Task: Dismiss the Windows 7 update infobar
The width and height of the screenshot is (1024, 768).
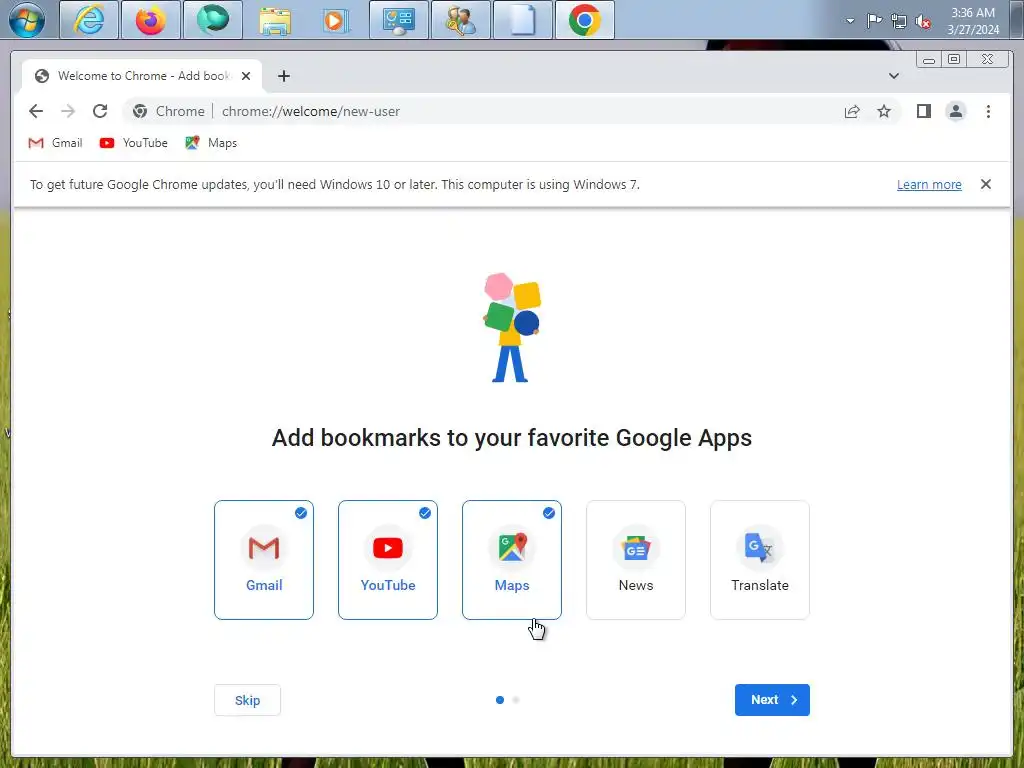Action: (985, 184)
